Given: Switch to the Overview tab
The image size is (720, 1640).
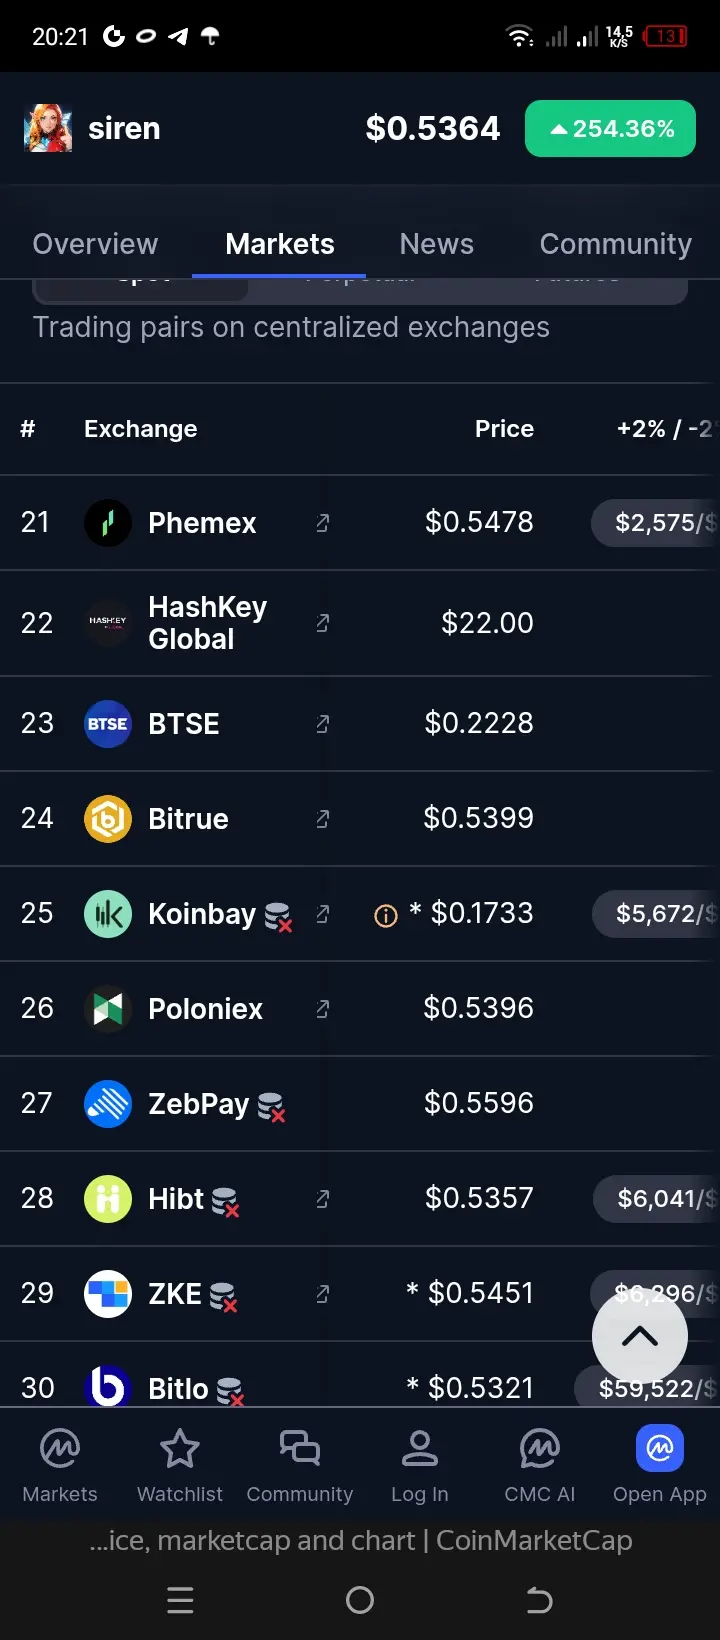Looking at the screenshot, I should pyautogui.click(x=95, y=244).
